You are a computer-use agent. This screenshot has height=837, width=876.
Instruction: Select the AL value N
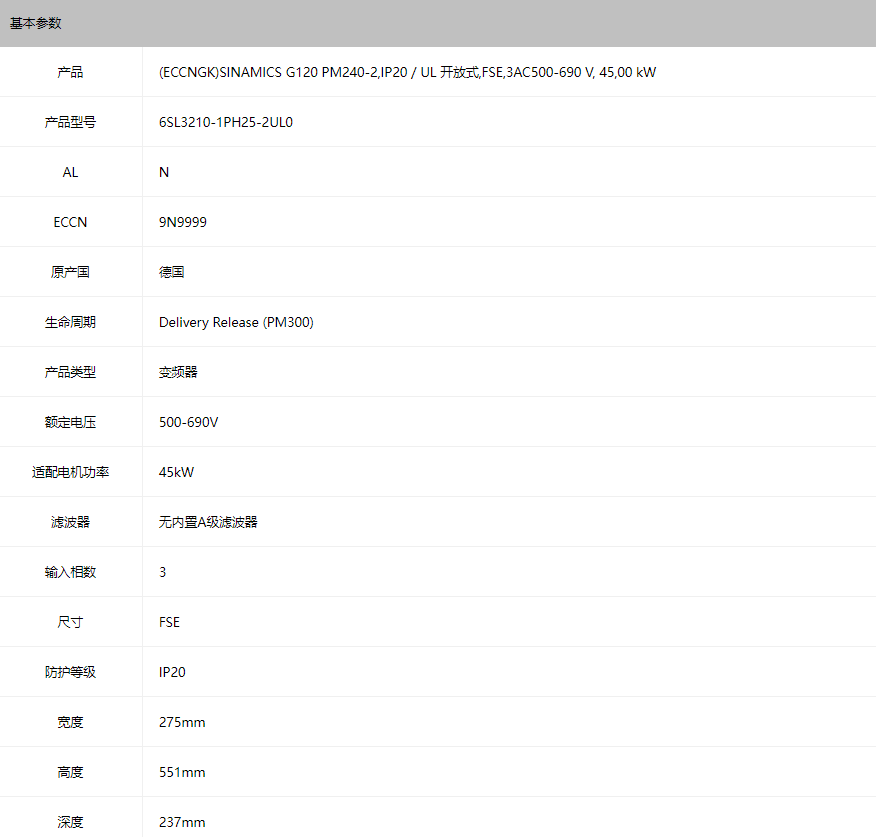click(x=164, y=172)
